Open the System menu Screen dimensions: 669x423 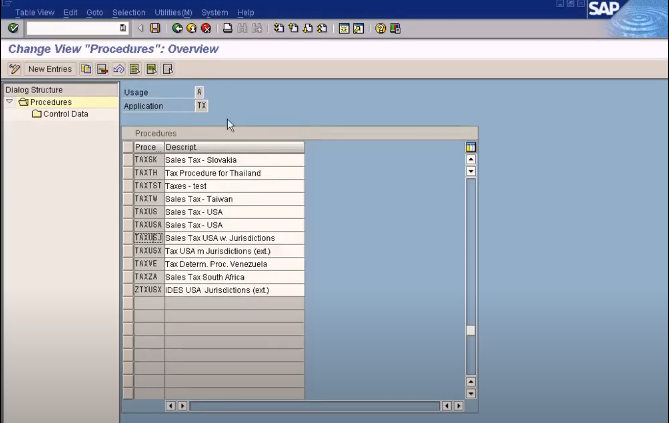[x=215, y=12]
